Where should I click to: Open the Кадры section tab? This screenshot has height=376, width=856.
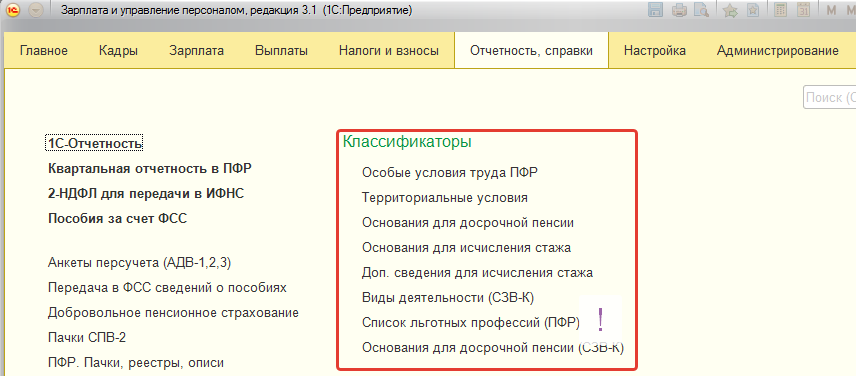tap(118, 51)
